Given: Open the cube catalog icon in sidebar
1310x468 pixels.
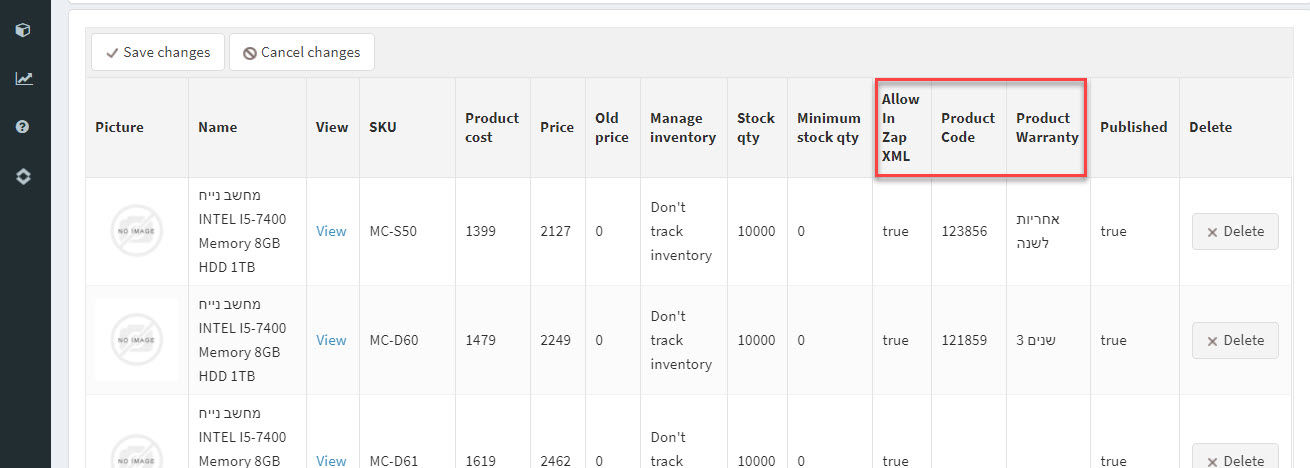Looking at the screenshot, I should pos(23,30).
